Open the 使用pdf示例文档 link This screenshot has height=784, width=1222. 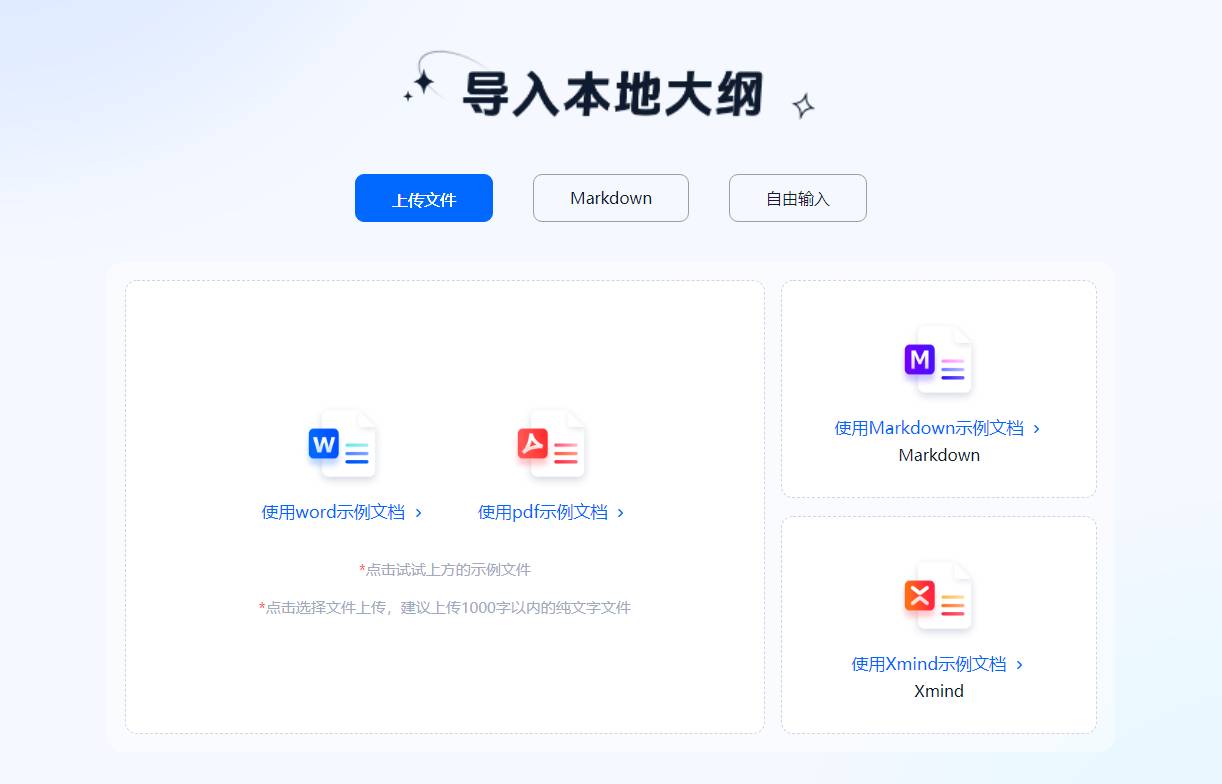[543, 512]
